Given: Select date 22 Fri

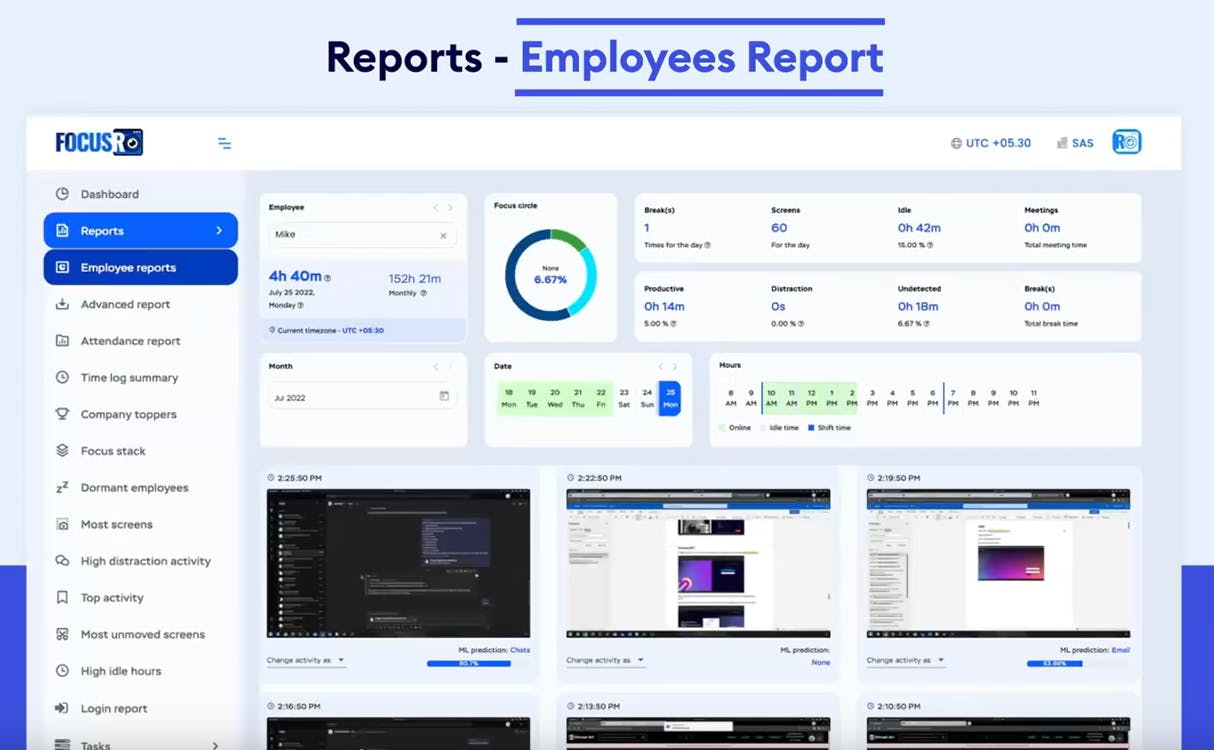Looking at the screenshot, I should pos(601,398).
